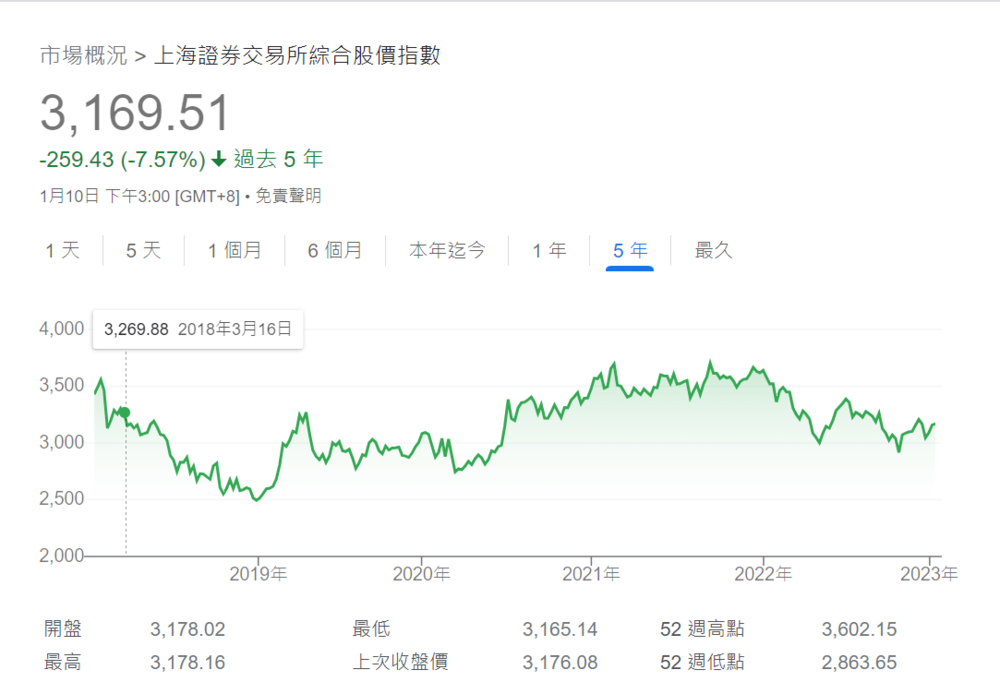Click the 2022年 axis label

pos(763,574)
